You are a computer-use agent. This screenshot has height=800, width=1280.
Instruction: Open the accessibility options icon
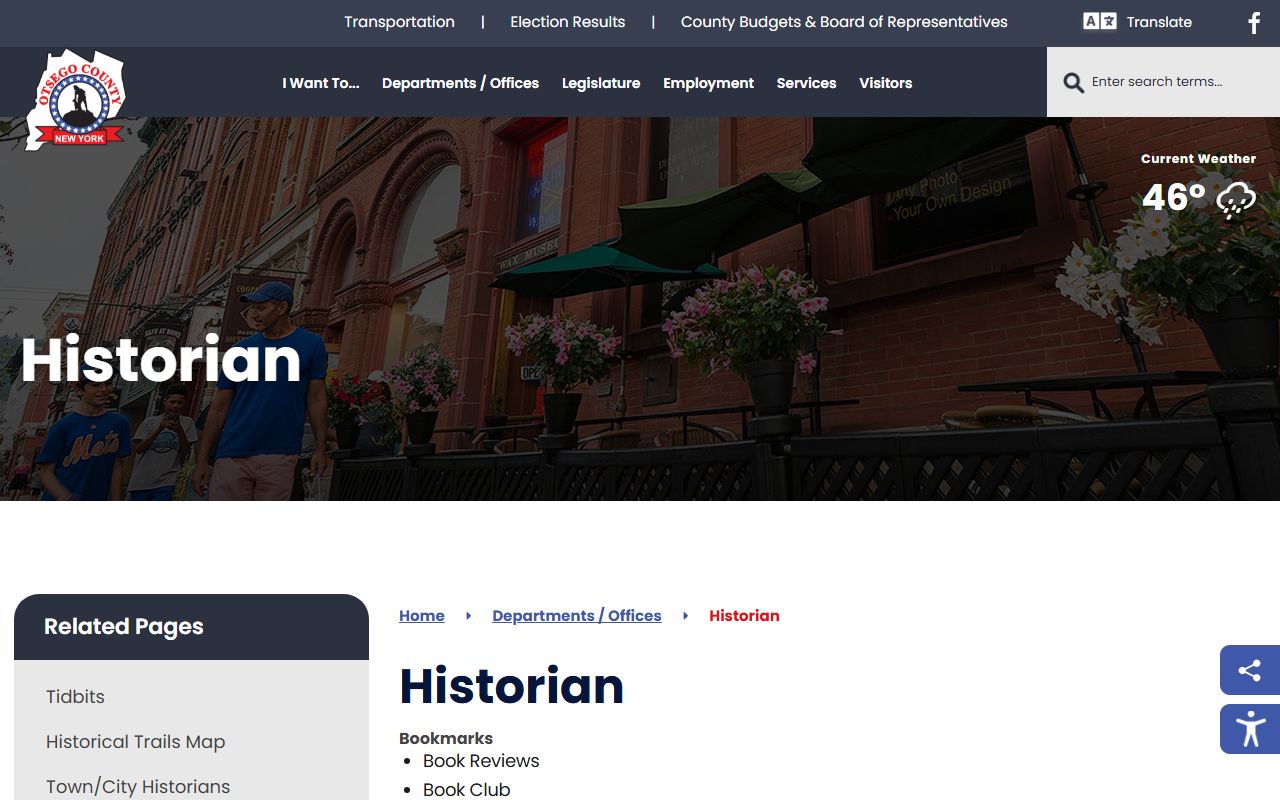1250,729
